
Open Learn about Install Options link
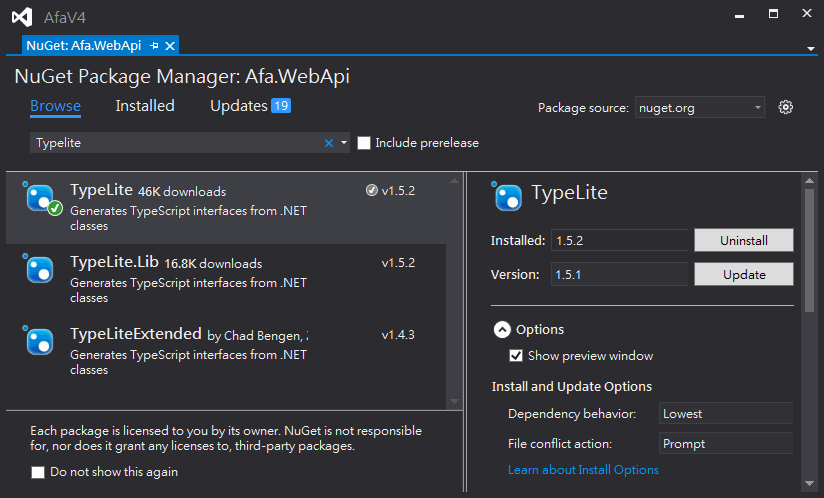[583, 470]
